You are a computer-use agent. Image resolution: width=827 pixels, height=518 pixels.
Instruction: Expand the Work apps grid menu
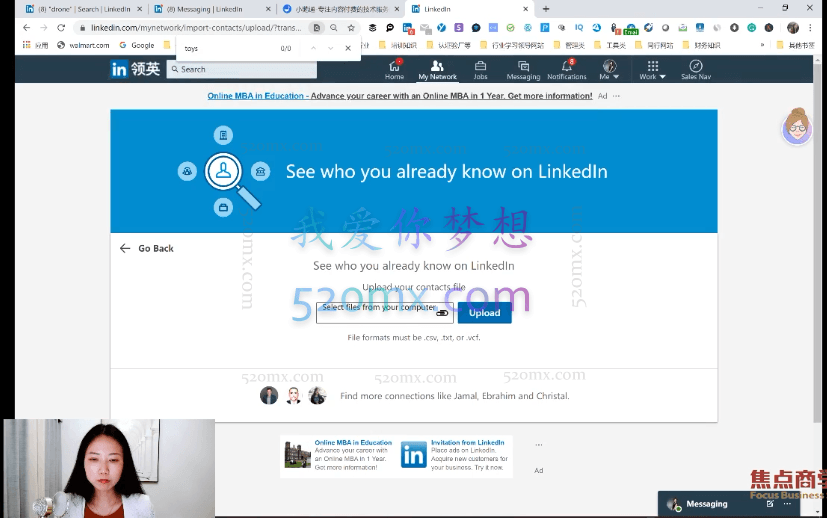tap(652, 70)
